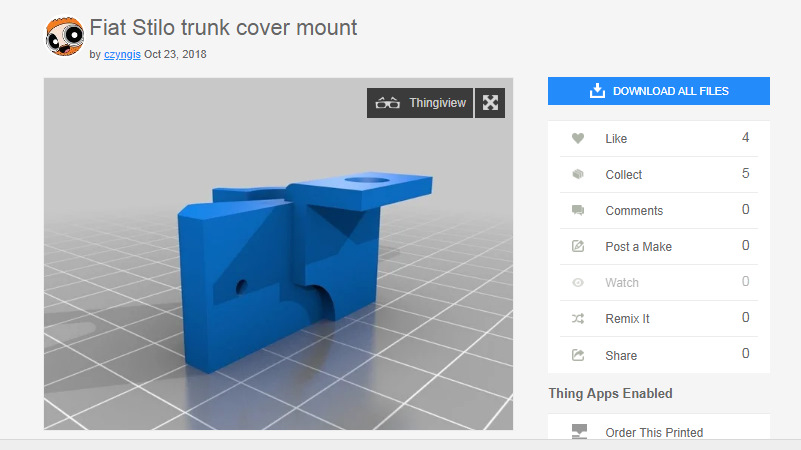Viewport: 801px width, 450px height.
Task: Click the Collect box icon
Action: tap(578, 174)
